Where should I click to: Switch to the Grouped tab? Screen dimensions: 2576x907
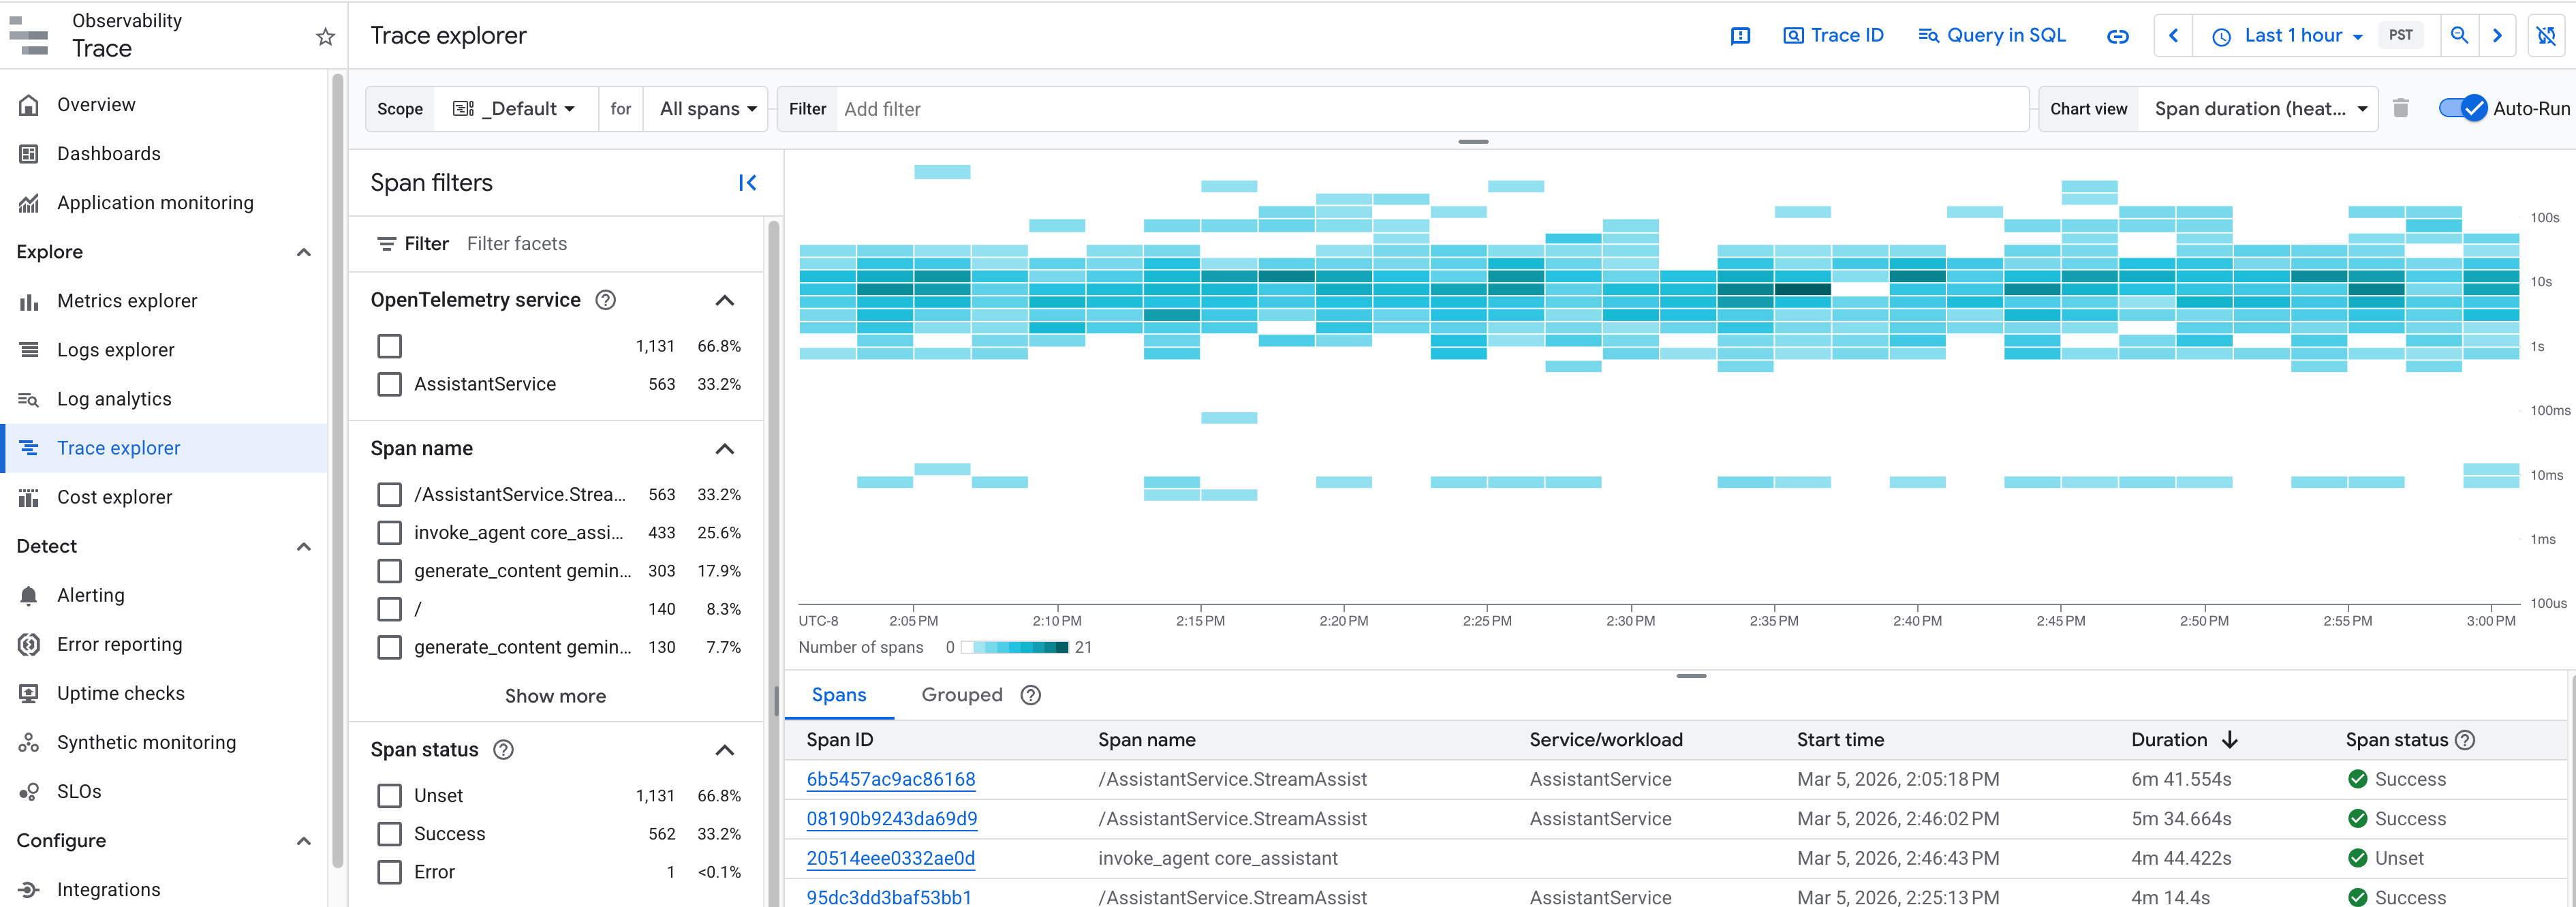click(961, 694)
